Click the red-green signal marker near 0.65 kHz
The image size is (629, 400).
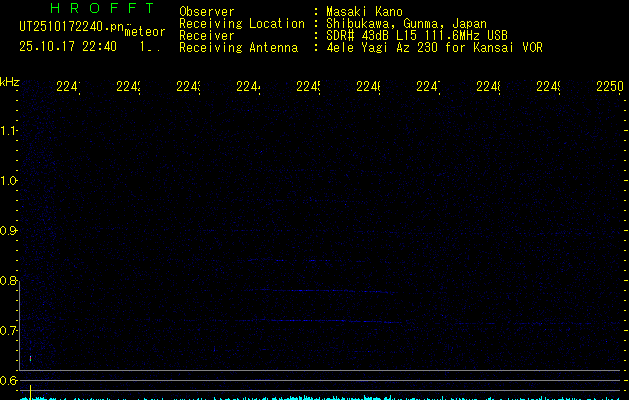point(30,358)
